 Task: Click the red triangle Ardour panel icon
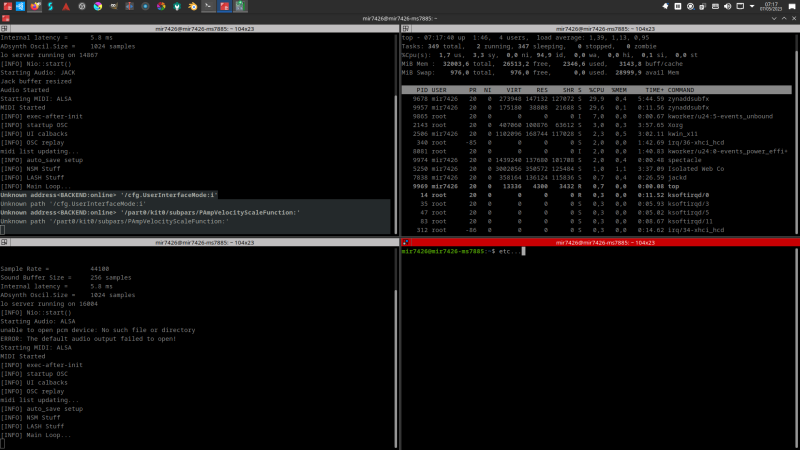click(66, 7)
